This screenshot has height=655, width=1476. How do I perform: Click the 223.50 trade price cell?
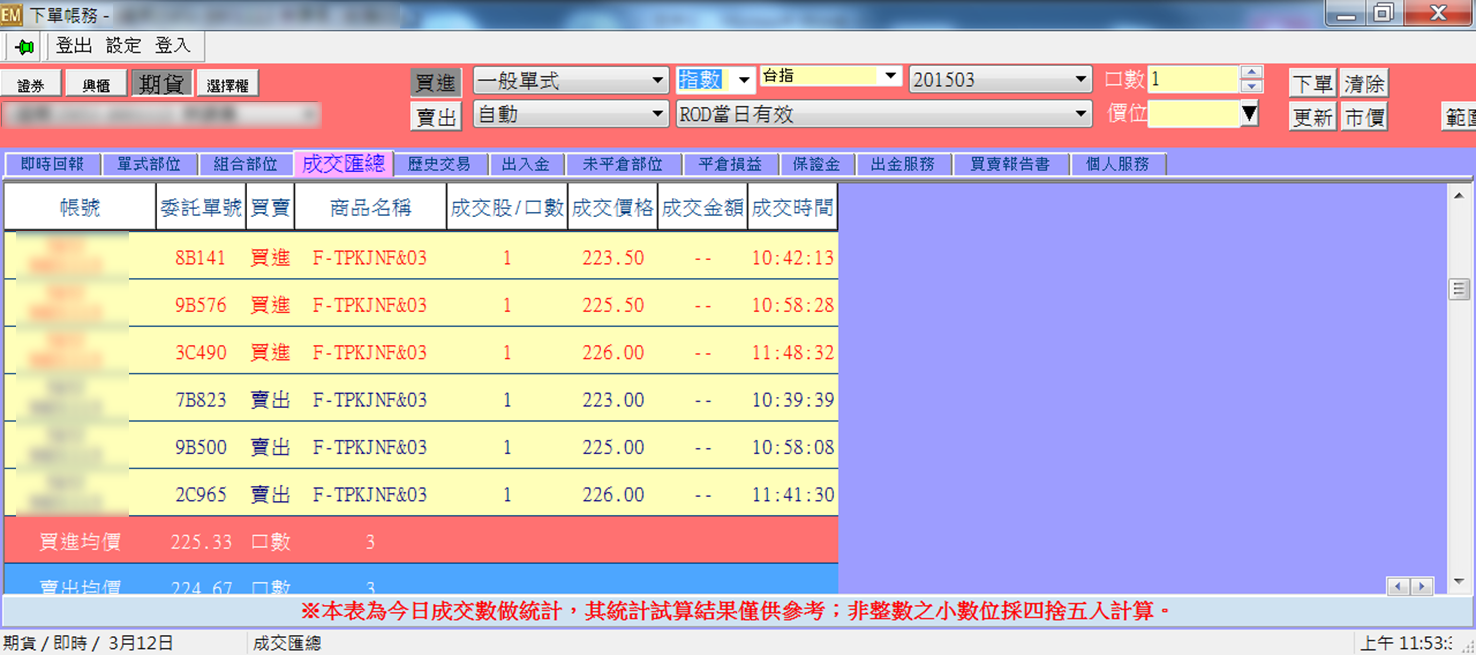pos(613,258)
